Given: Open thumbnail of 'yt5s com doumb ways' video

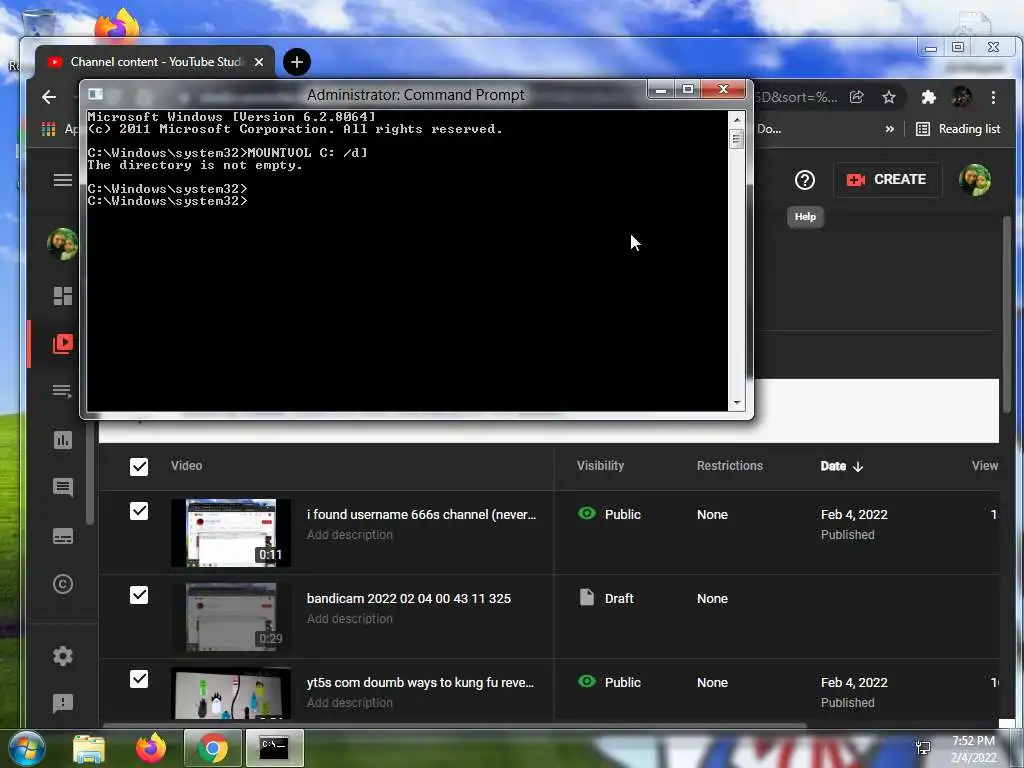Looking at the screenshot, I should point(231,693).
